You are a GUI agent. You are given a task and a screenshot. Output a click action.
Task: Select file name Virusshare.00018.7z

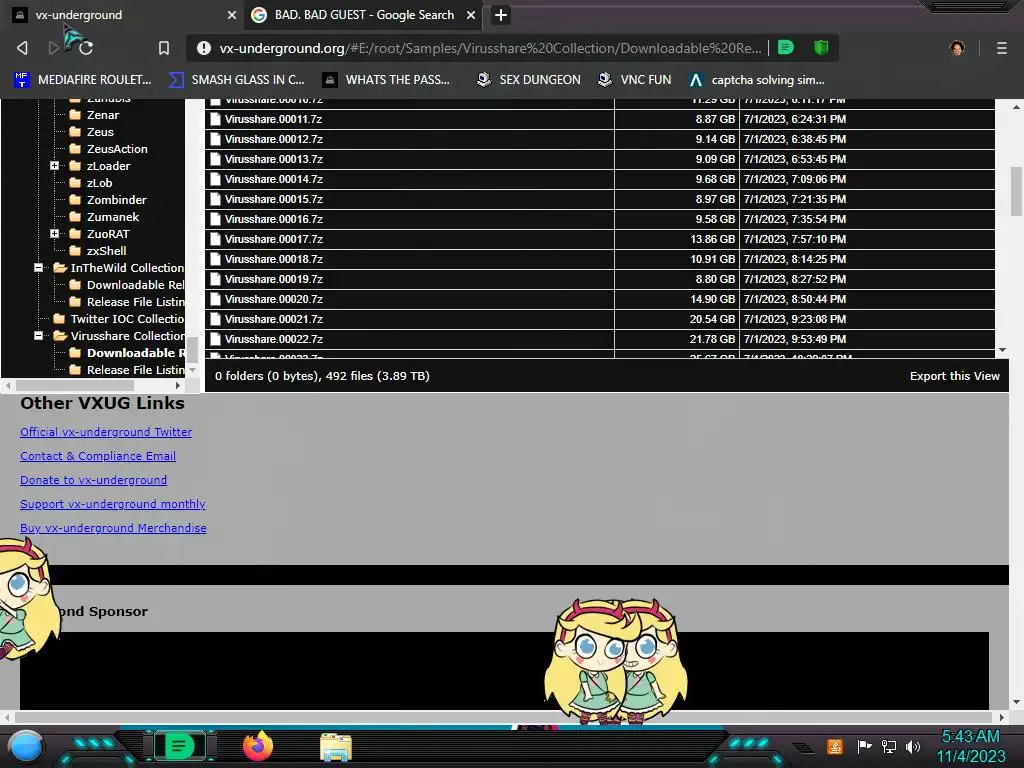click(274, 259)
